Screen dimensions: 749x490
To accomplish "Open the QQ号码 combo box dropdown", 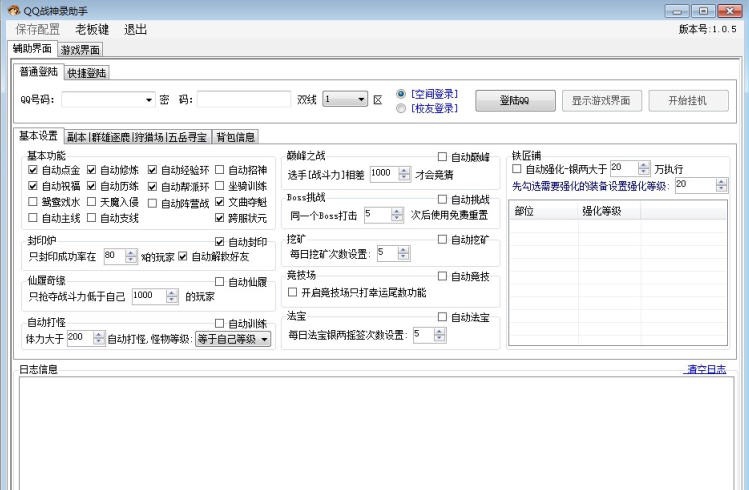I will click(149, 100).
